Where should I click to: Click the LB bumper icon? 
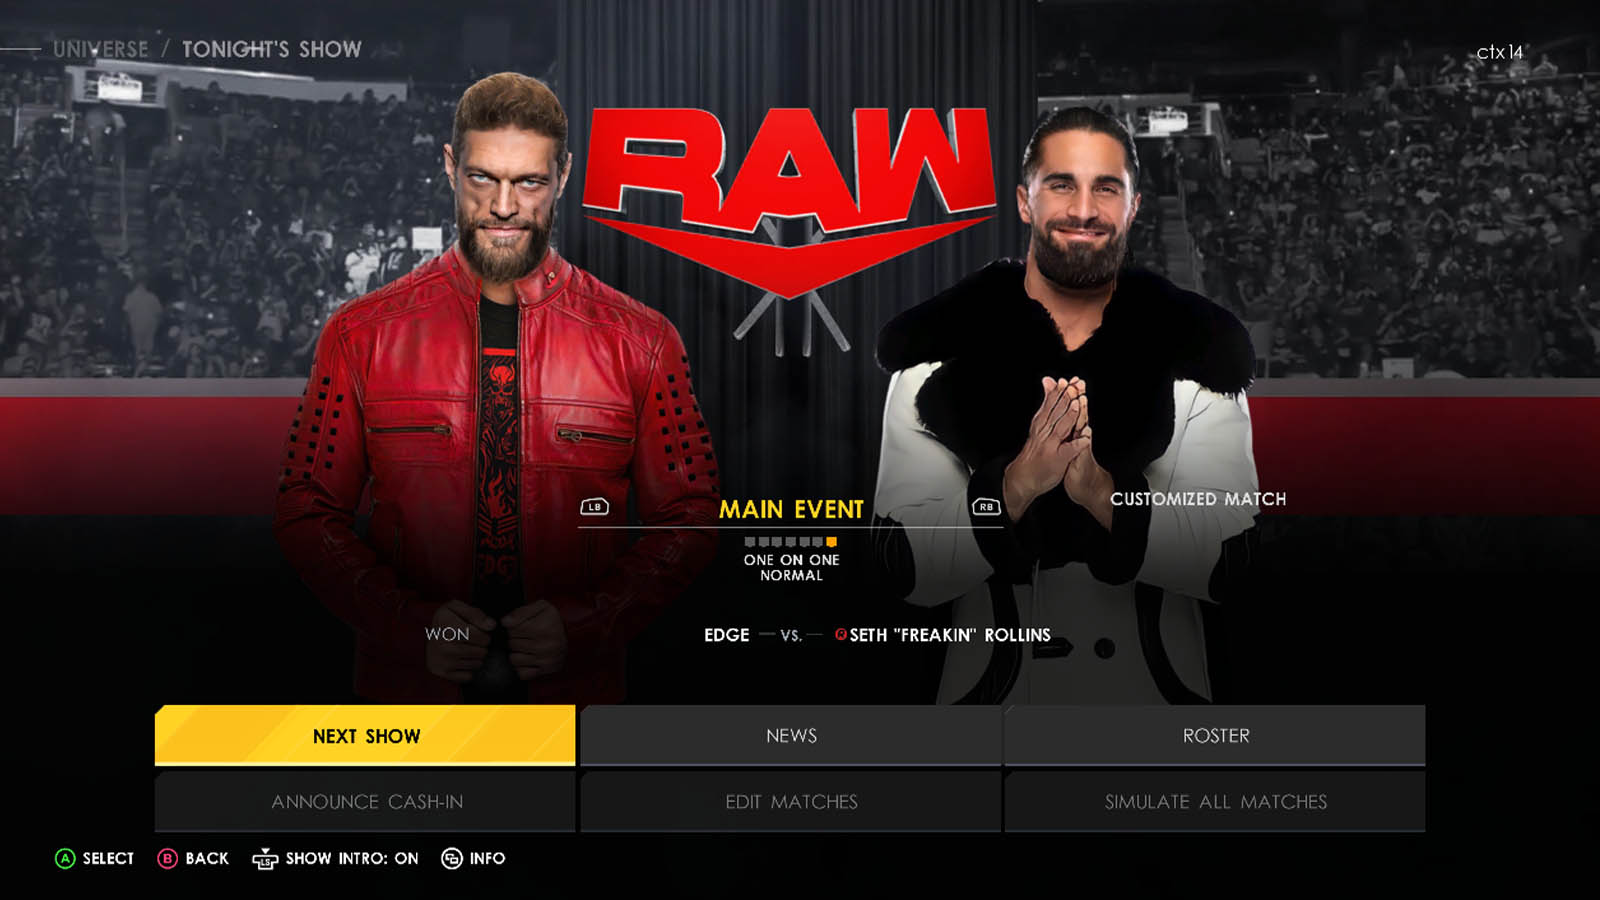coord(594,507)
